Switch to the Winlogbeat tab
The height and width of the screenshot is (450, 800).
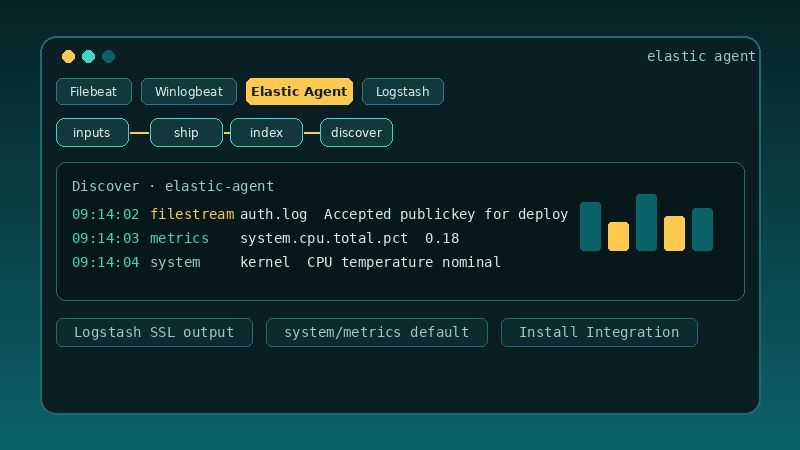click(189, 92)
